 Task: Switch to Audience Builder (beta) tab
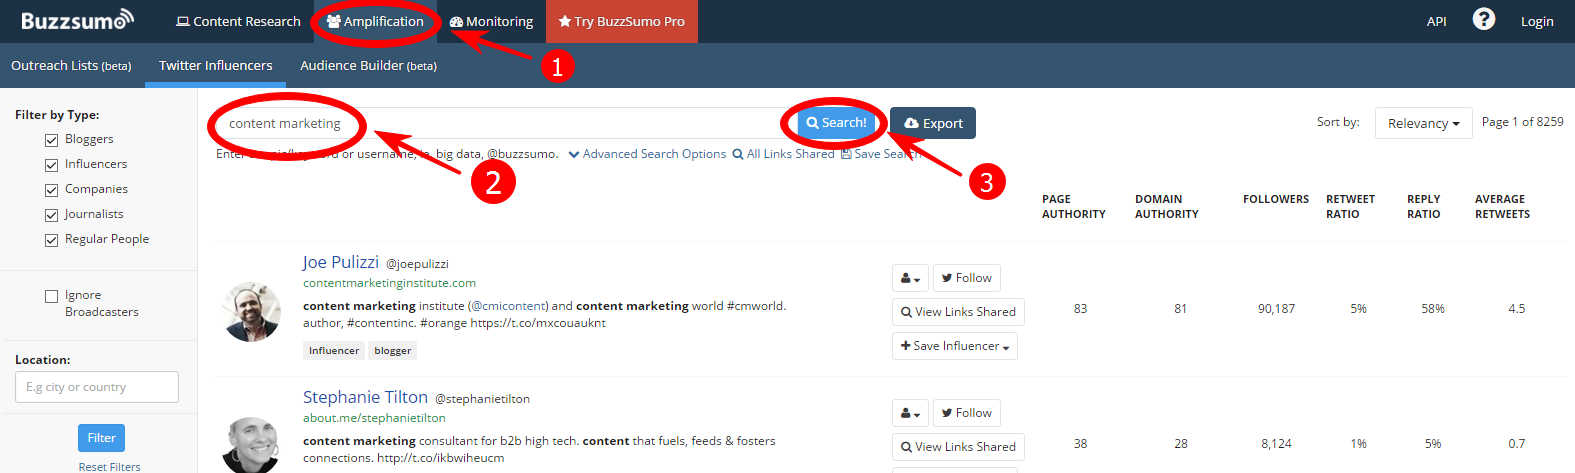click(368, 65)
